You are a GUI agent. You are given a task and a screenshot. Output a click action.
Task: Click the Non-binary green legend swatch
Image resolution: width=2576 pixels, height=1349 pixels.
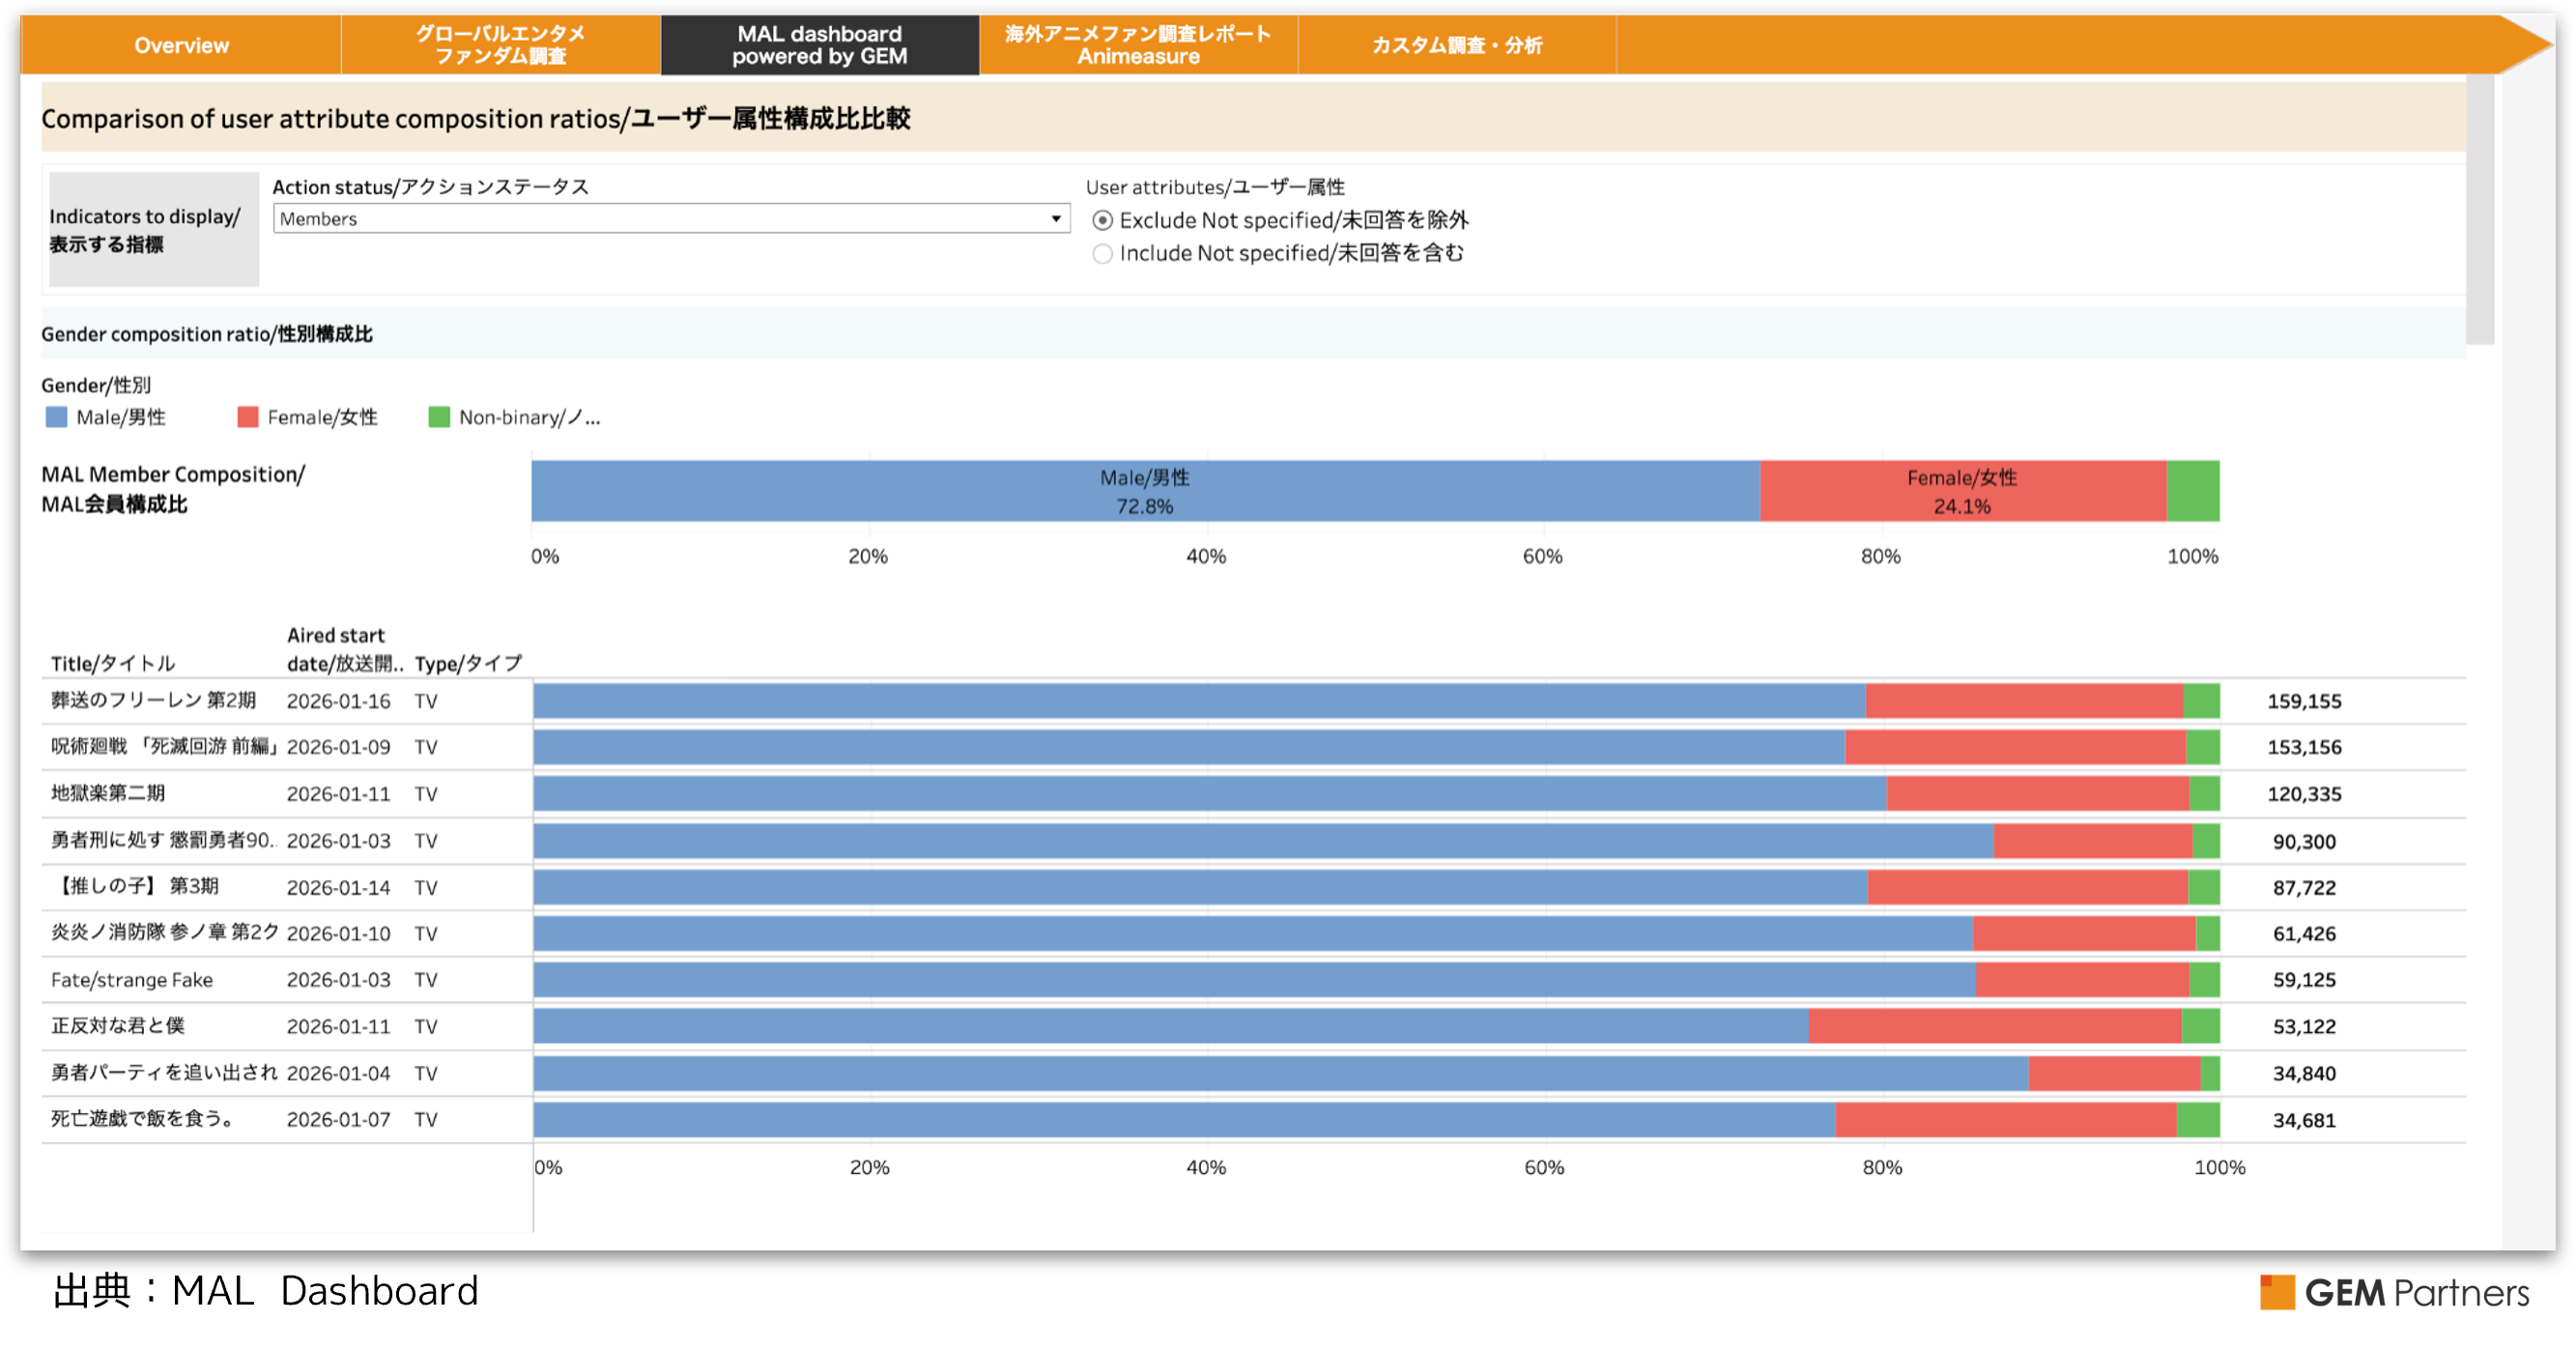click(438, 417)
